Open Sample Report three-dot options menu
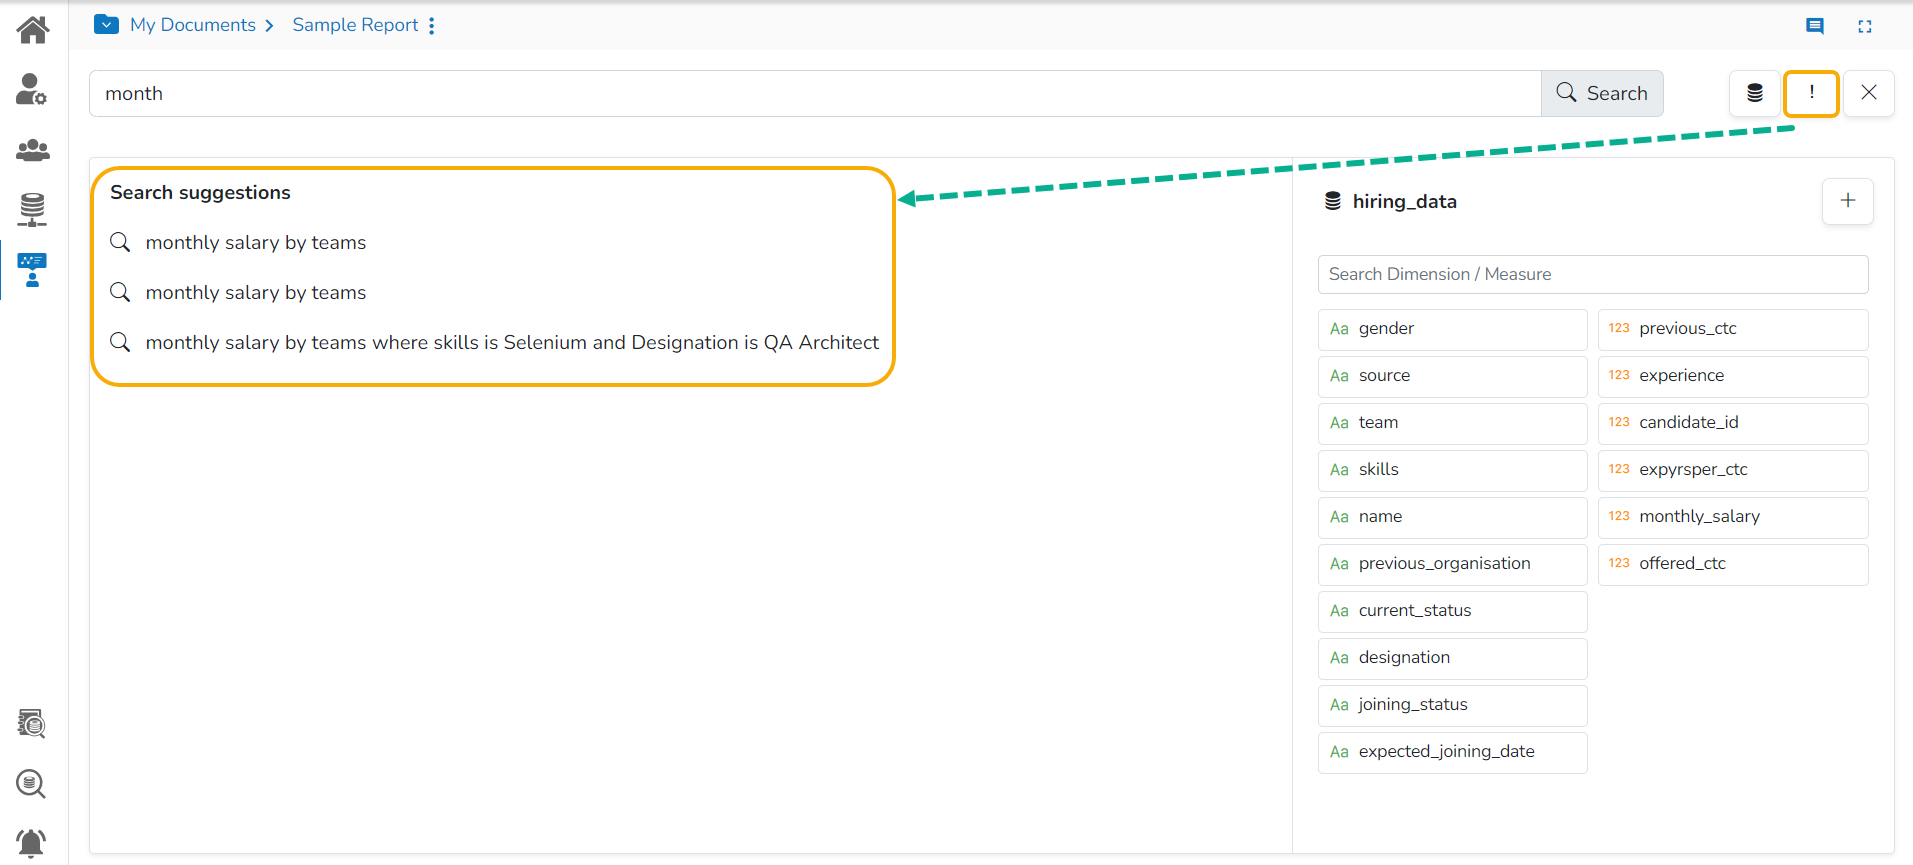Screen dimensions: 1913x865 [432, 26]
